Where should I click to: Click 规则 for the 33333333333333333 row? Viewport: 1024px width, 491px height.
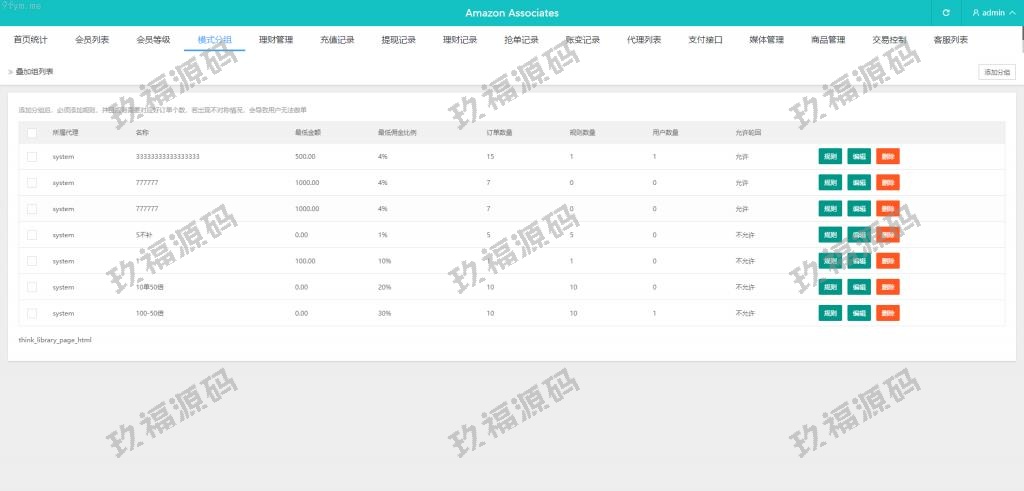pos(829,157)
